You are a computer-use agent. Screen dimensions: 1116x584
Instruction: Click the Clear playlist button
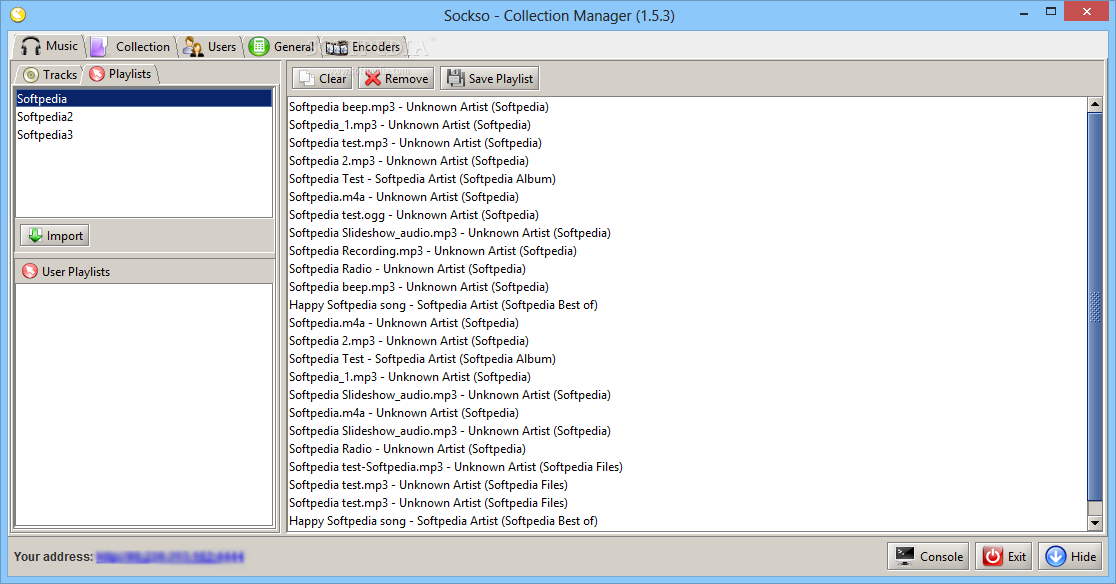coord(322,78)
